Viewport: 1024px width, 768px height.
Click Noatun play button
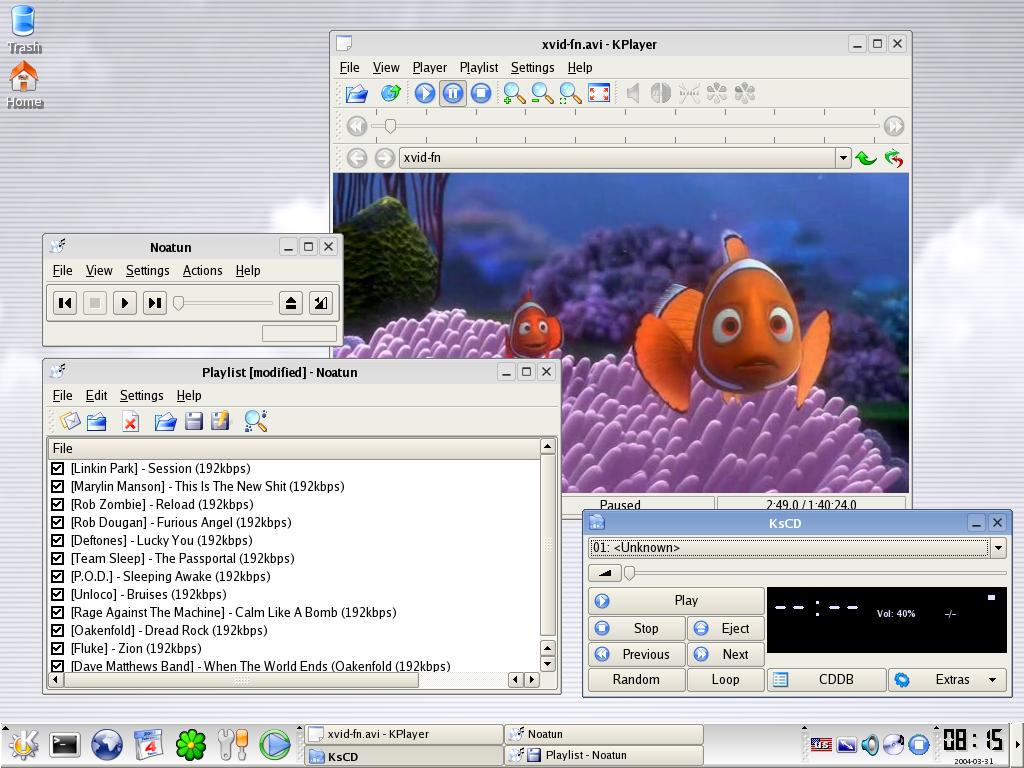coord(125,303)
